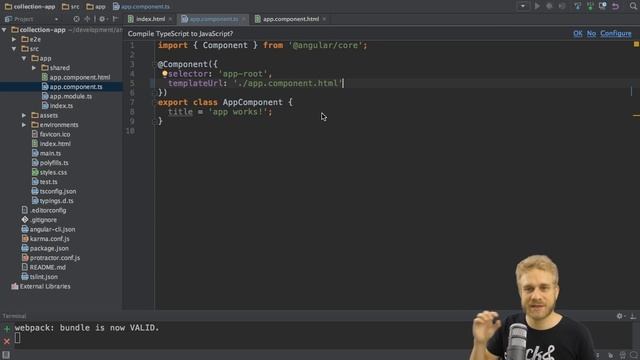Click the VCS update project icon

(577, 6)
